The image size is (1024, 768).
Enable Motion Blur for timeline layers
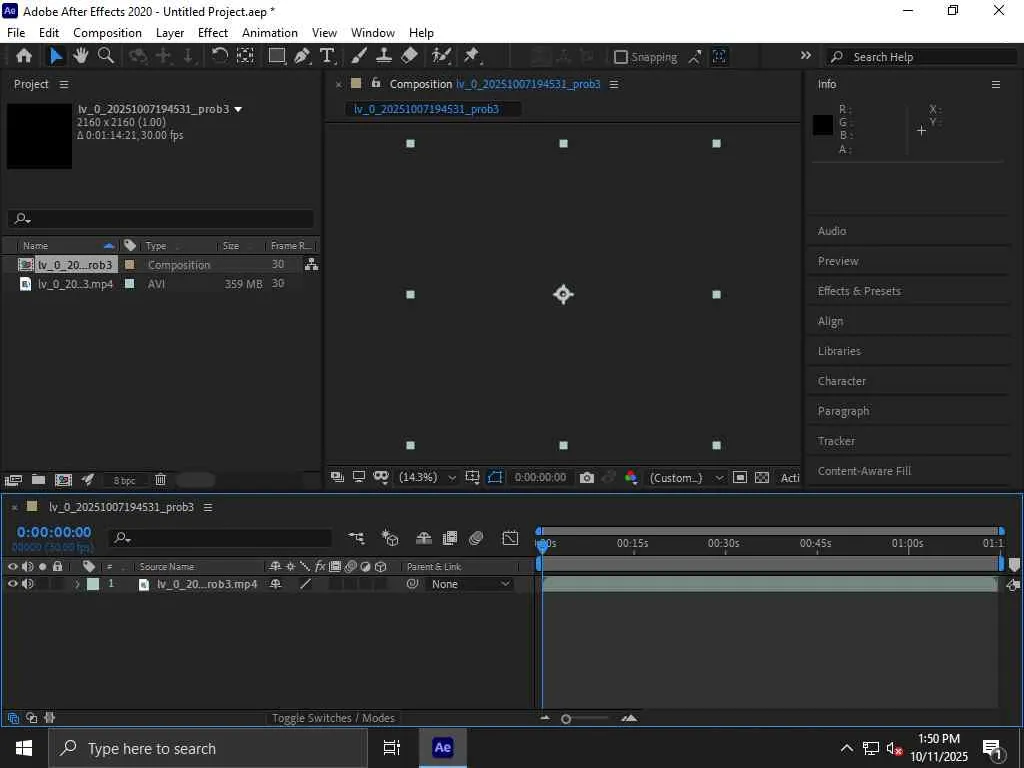476,538
